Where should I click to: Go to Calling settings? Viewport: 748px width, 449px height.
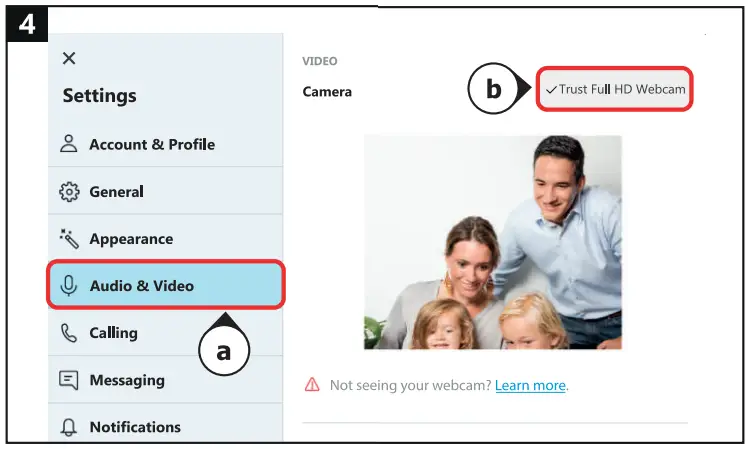pos(166,333)
